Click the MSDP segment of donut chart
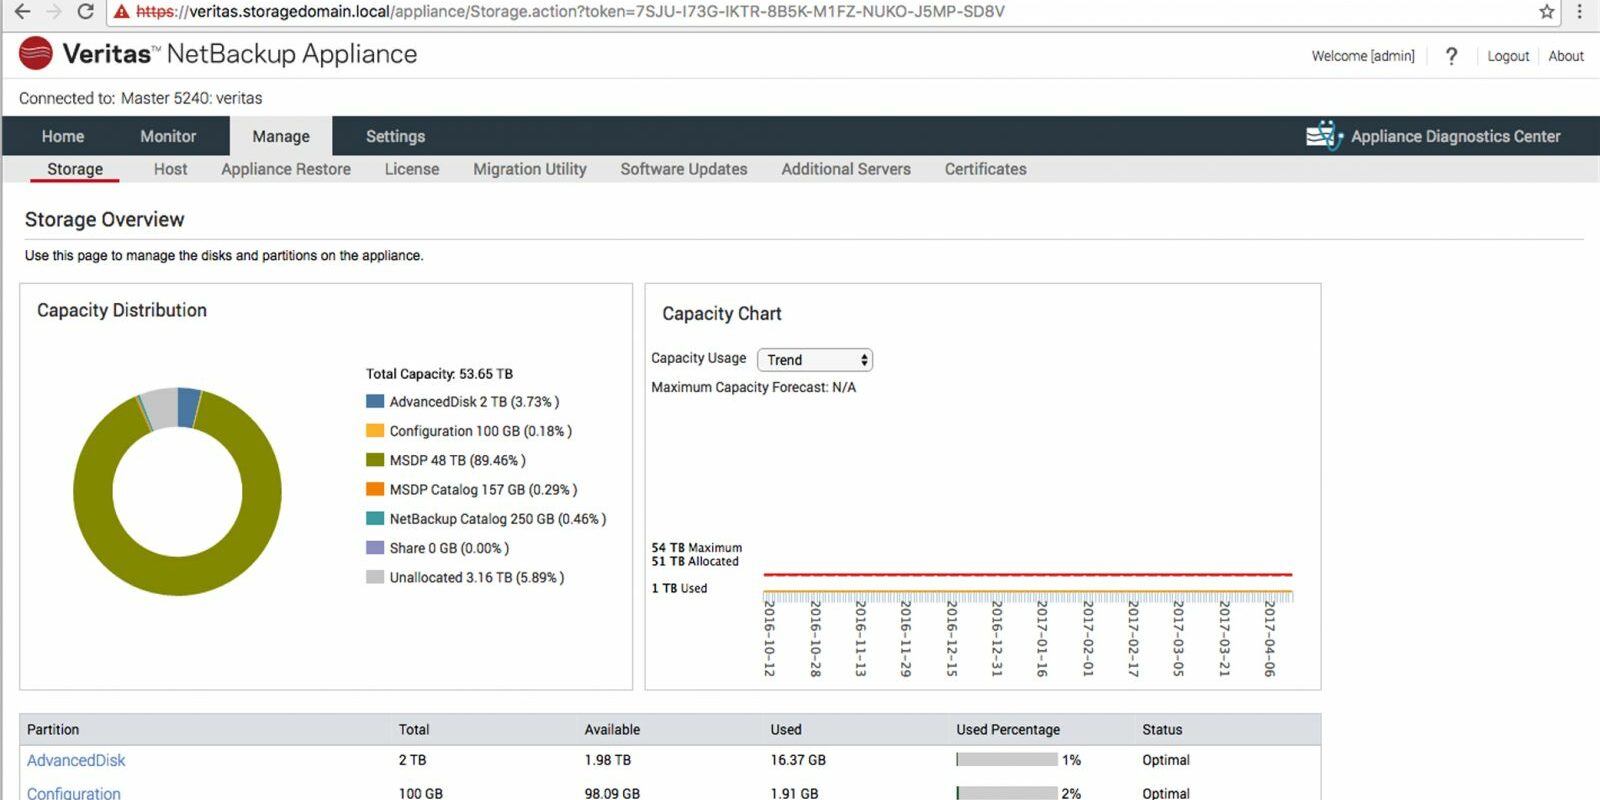Screen dimensions: 1600x800 (177, 576)
